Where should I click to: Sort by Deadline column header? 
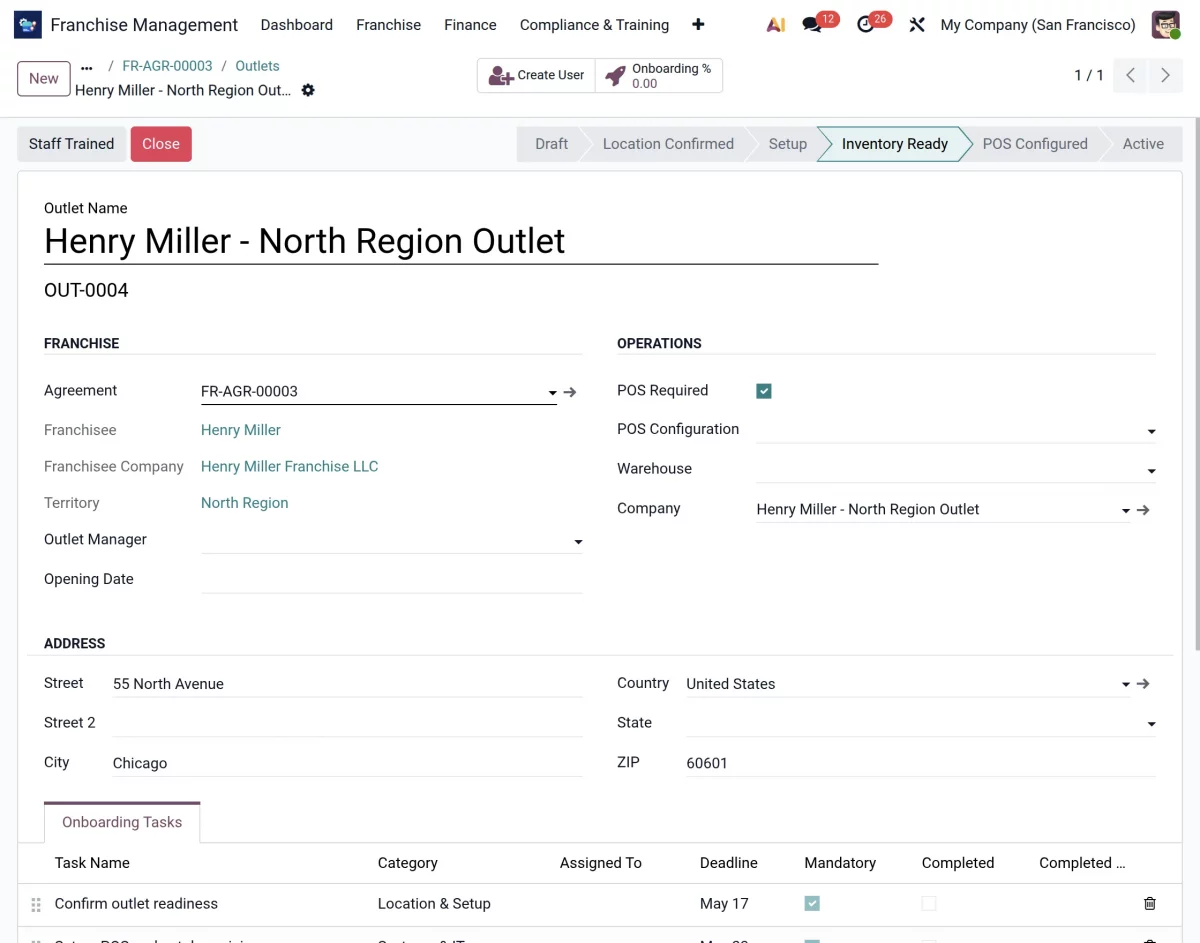[x=729, y=863]
